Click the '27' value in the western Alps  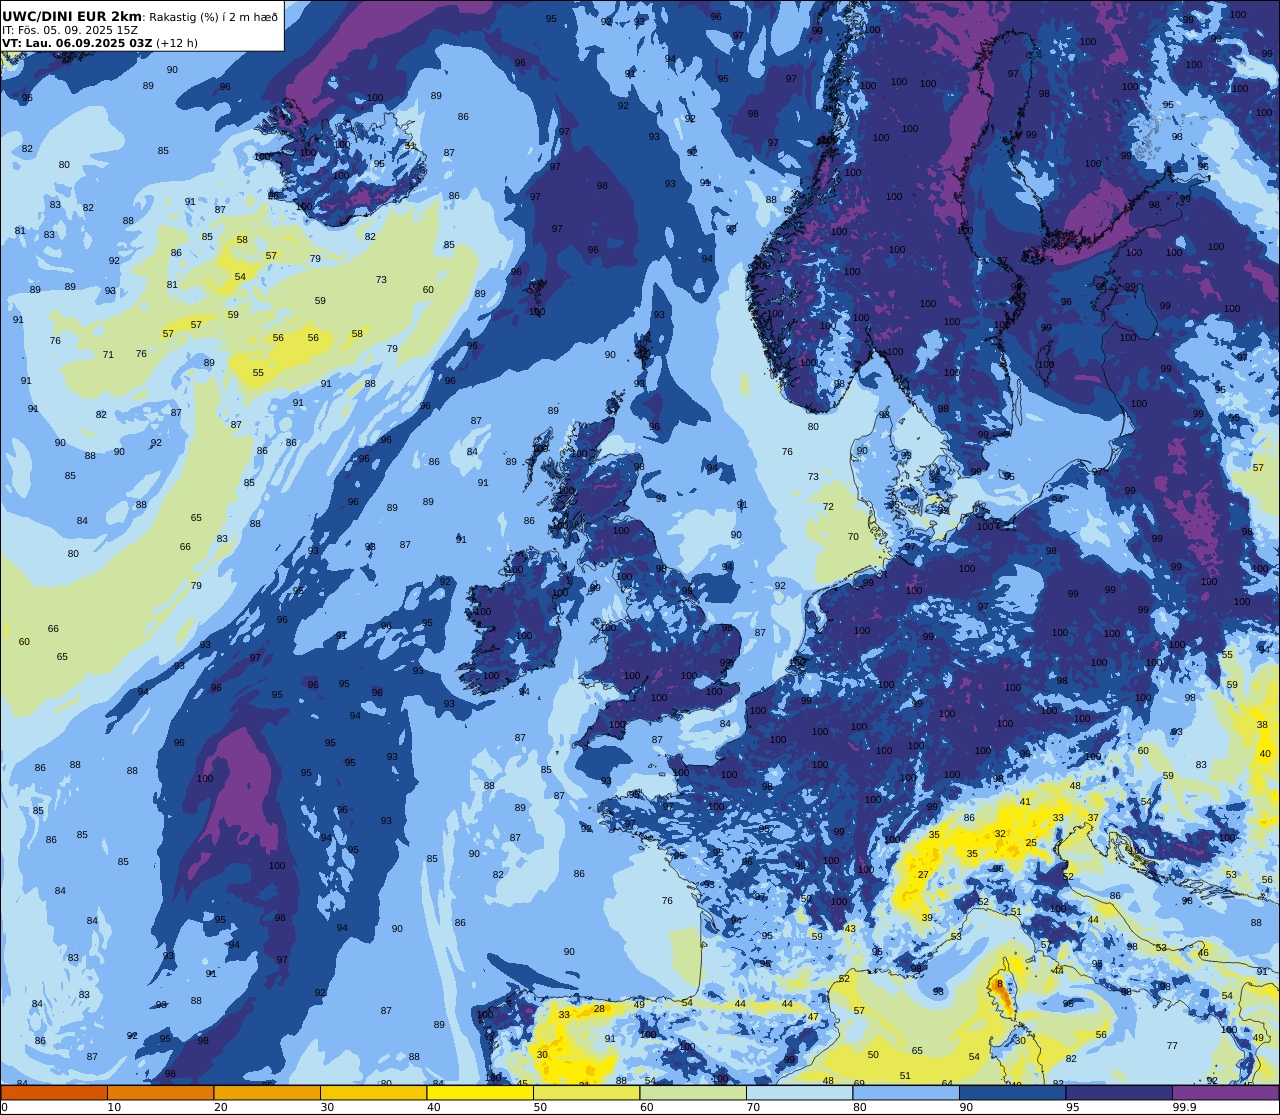point(923,874)
